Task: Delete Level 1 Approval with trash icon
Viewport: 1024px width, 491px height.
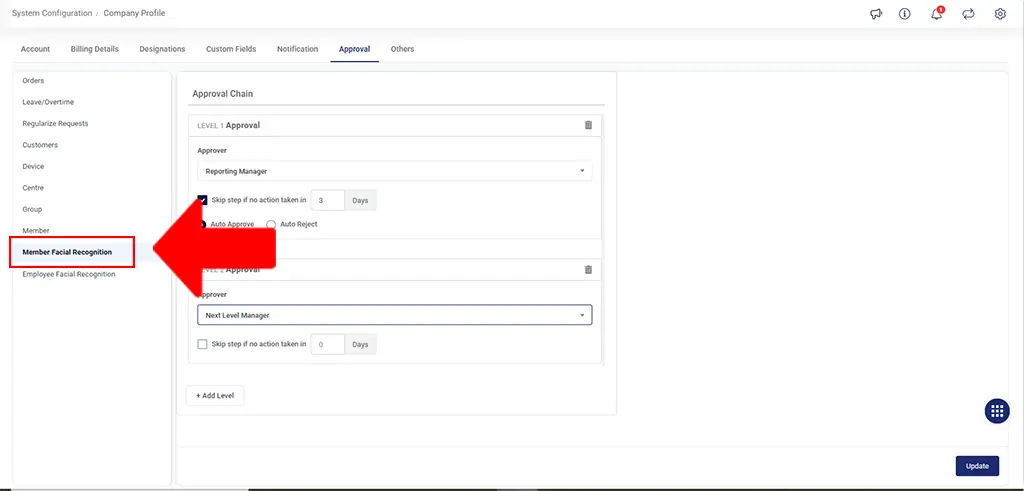Action: coord(588,125)
